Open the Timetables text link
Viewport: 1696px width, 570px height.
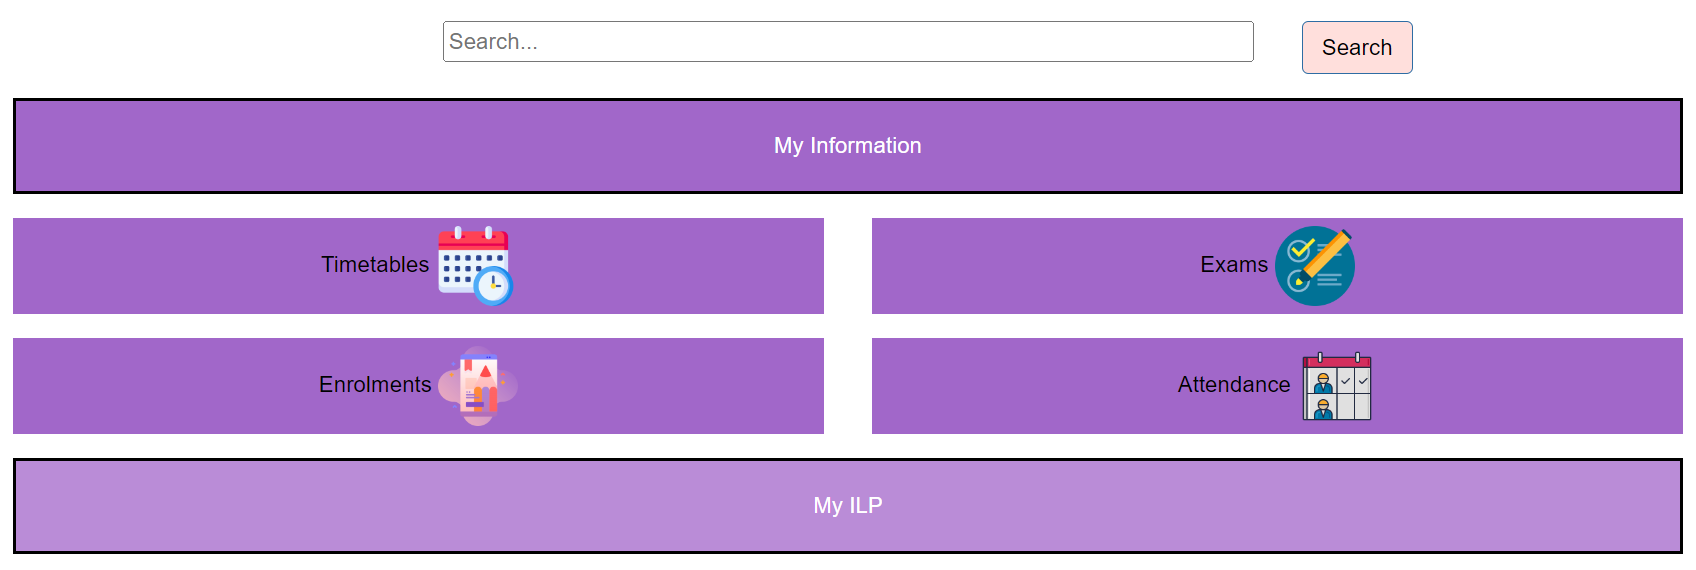pyautogui.click(x=375, y=265)
